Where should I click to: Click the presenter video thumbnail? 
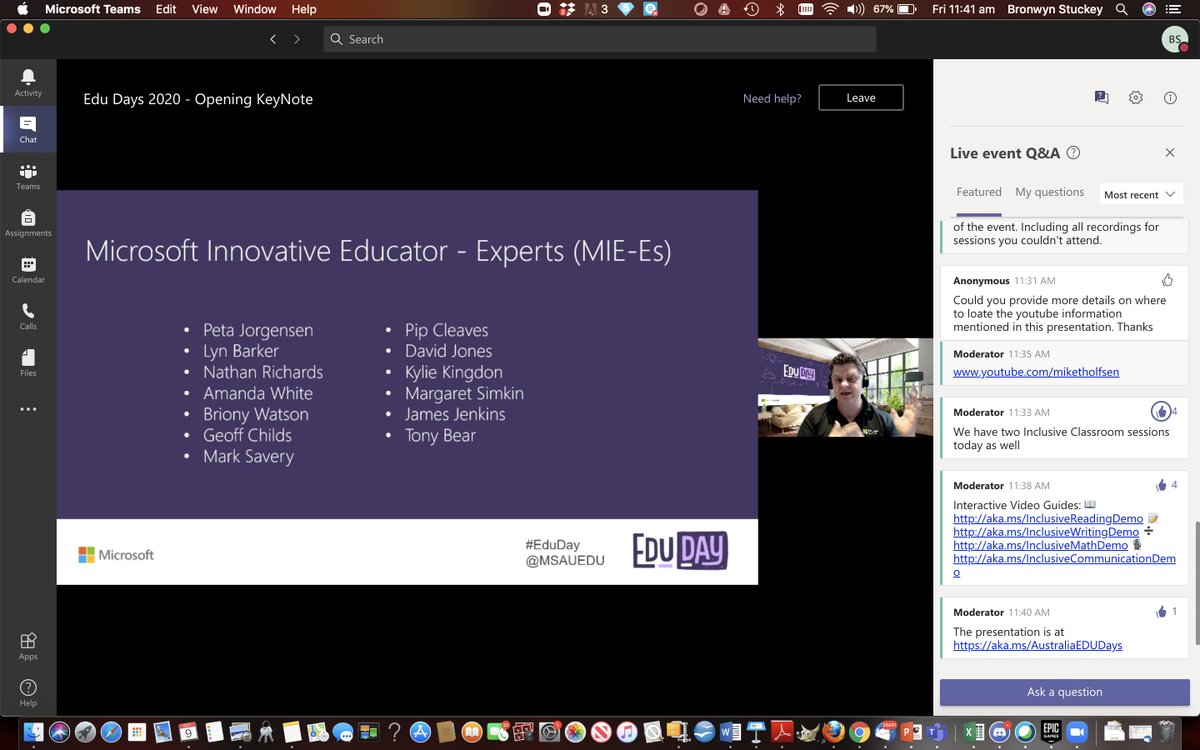tap(845, 388)
